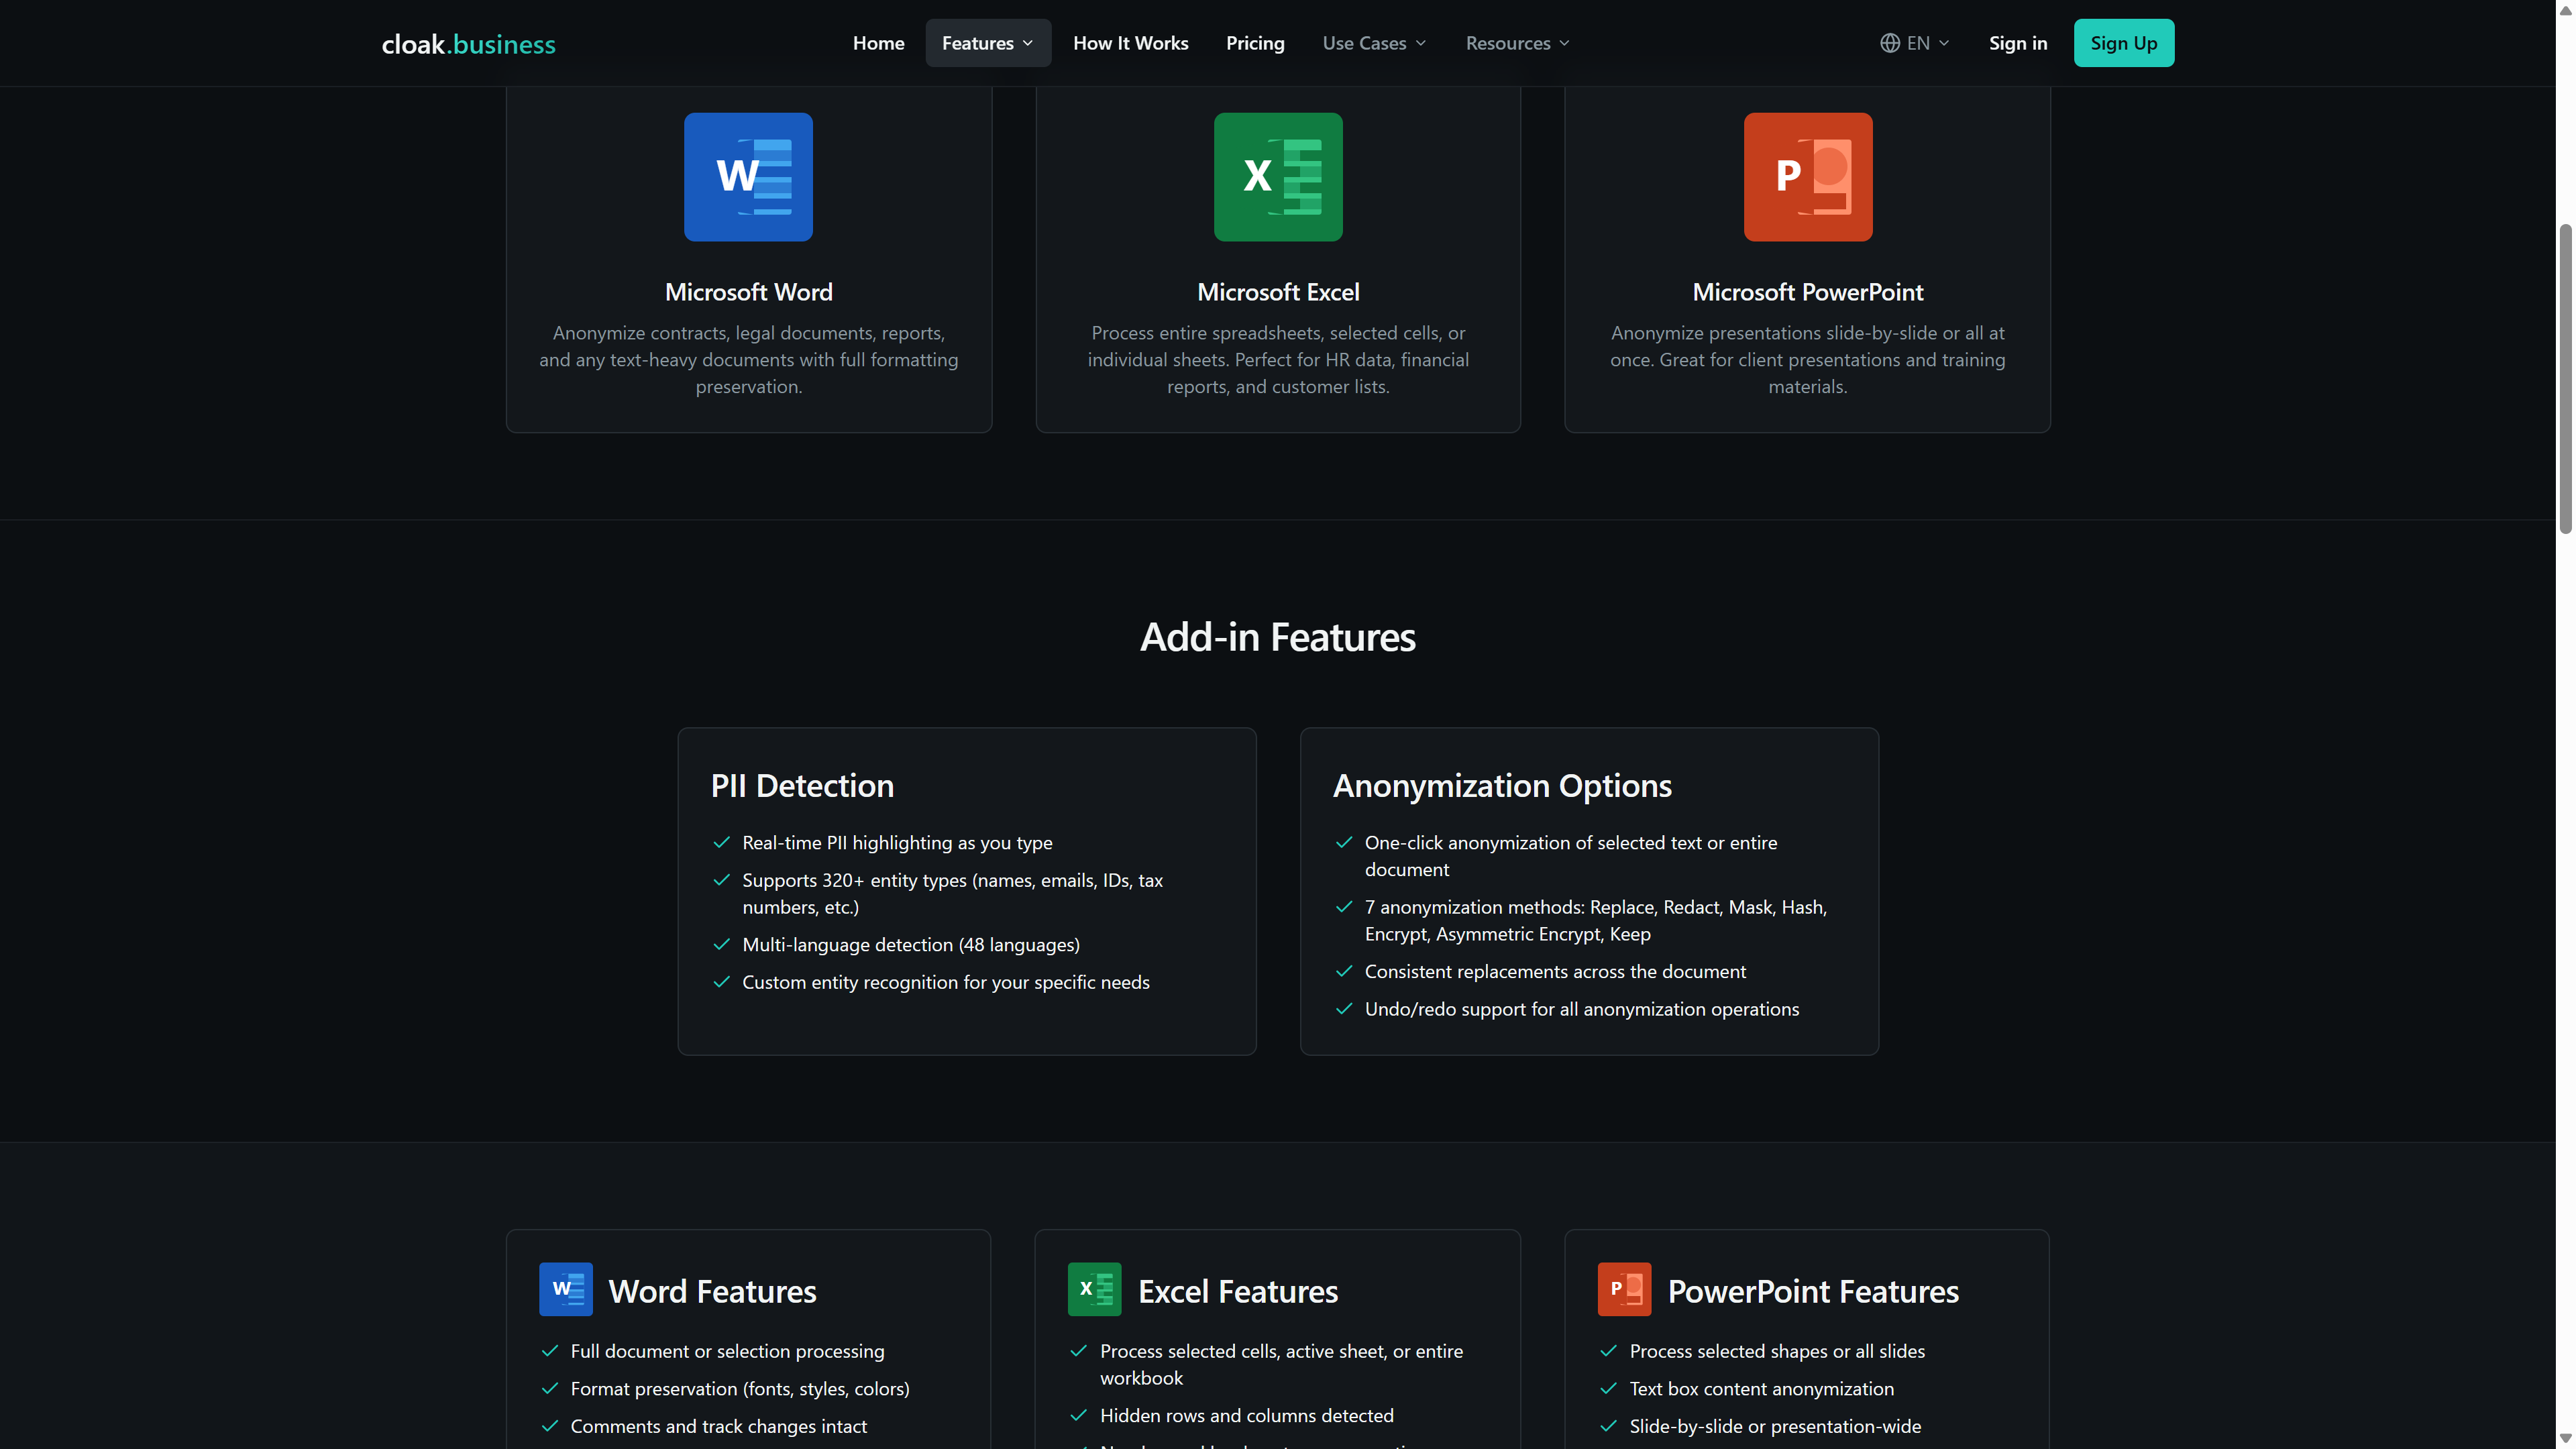Click checkmark beside Custom entity recognition
Image resolution: width=2576 pixels, height=1449 pixels.
pyautogui.click(x=721, y=982)
